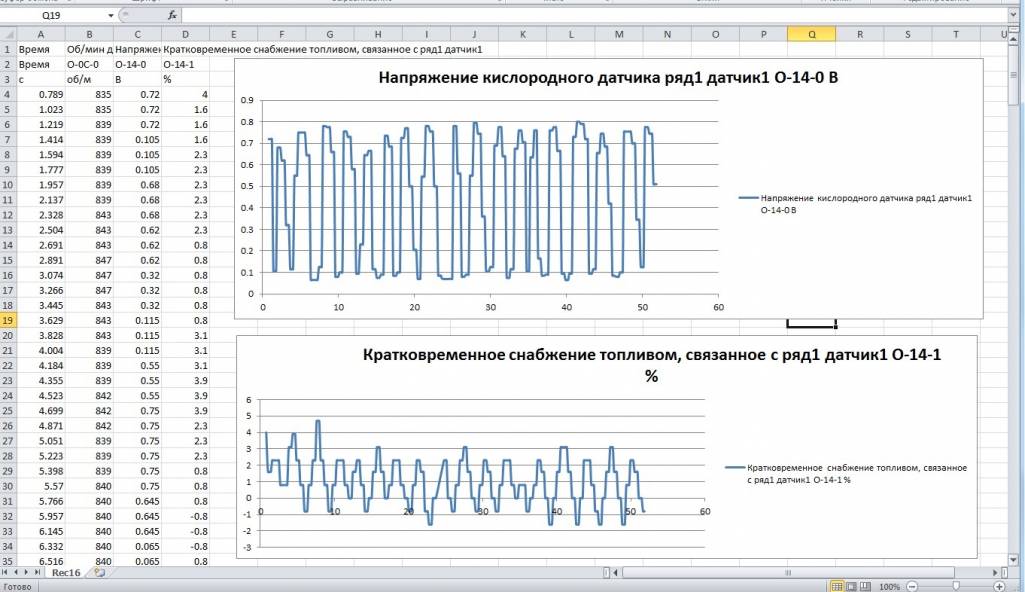Insert a new worksheet via tab icon
This screenshot has width=1025, height=592.
98,573
